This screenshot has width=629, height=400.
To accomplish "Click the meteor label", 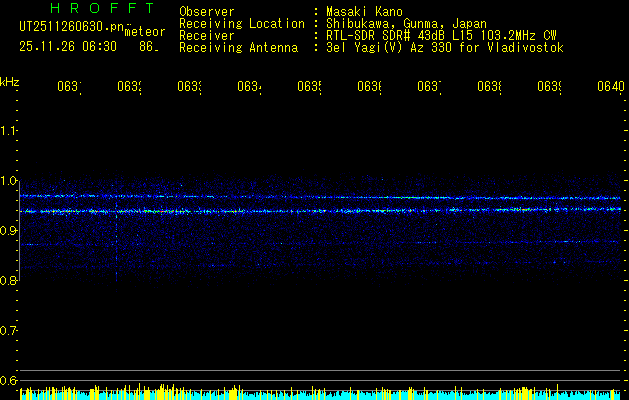I will click(145, 32).
